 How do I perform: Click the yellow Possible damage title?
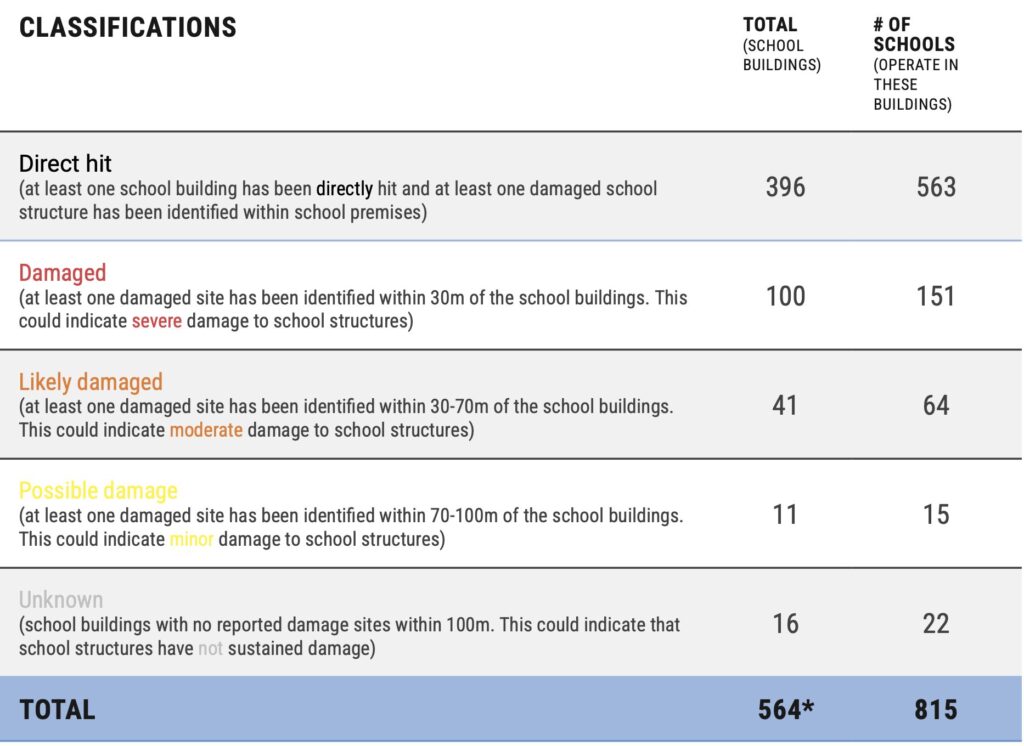(x=98, y=491)
